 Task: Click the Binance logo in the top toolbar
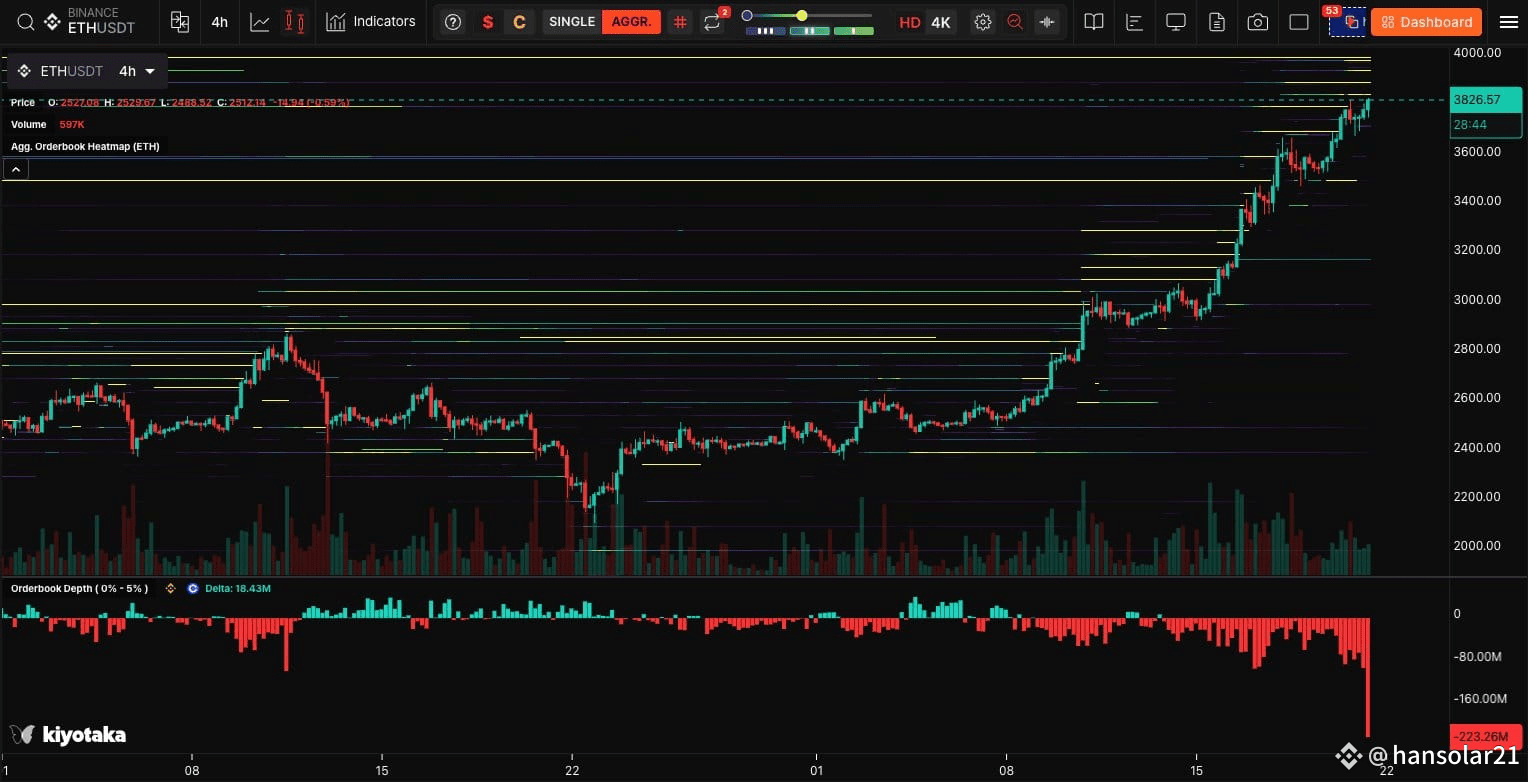coord(52,22)
